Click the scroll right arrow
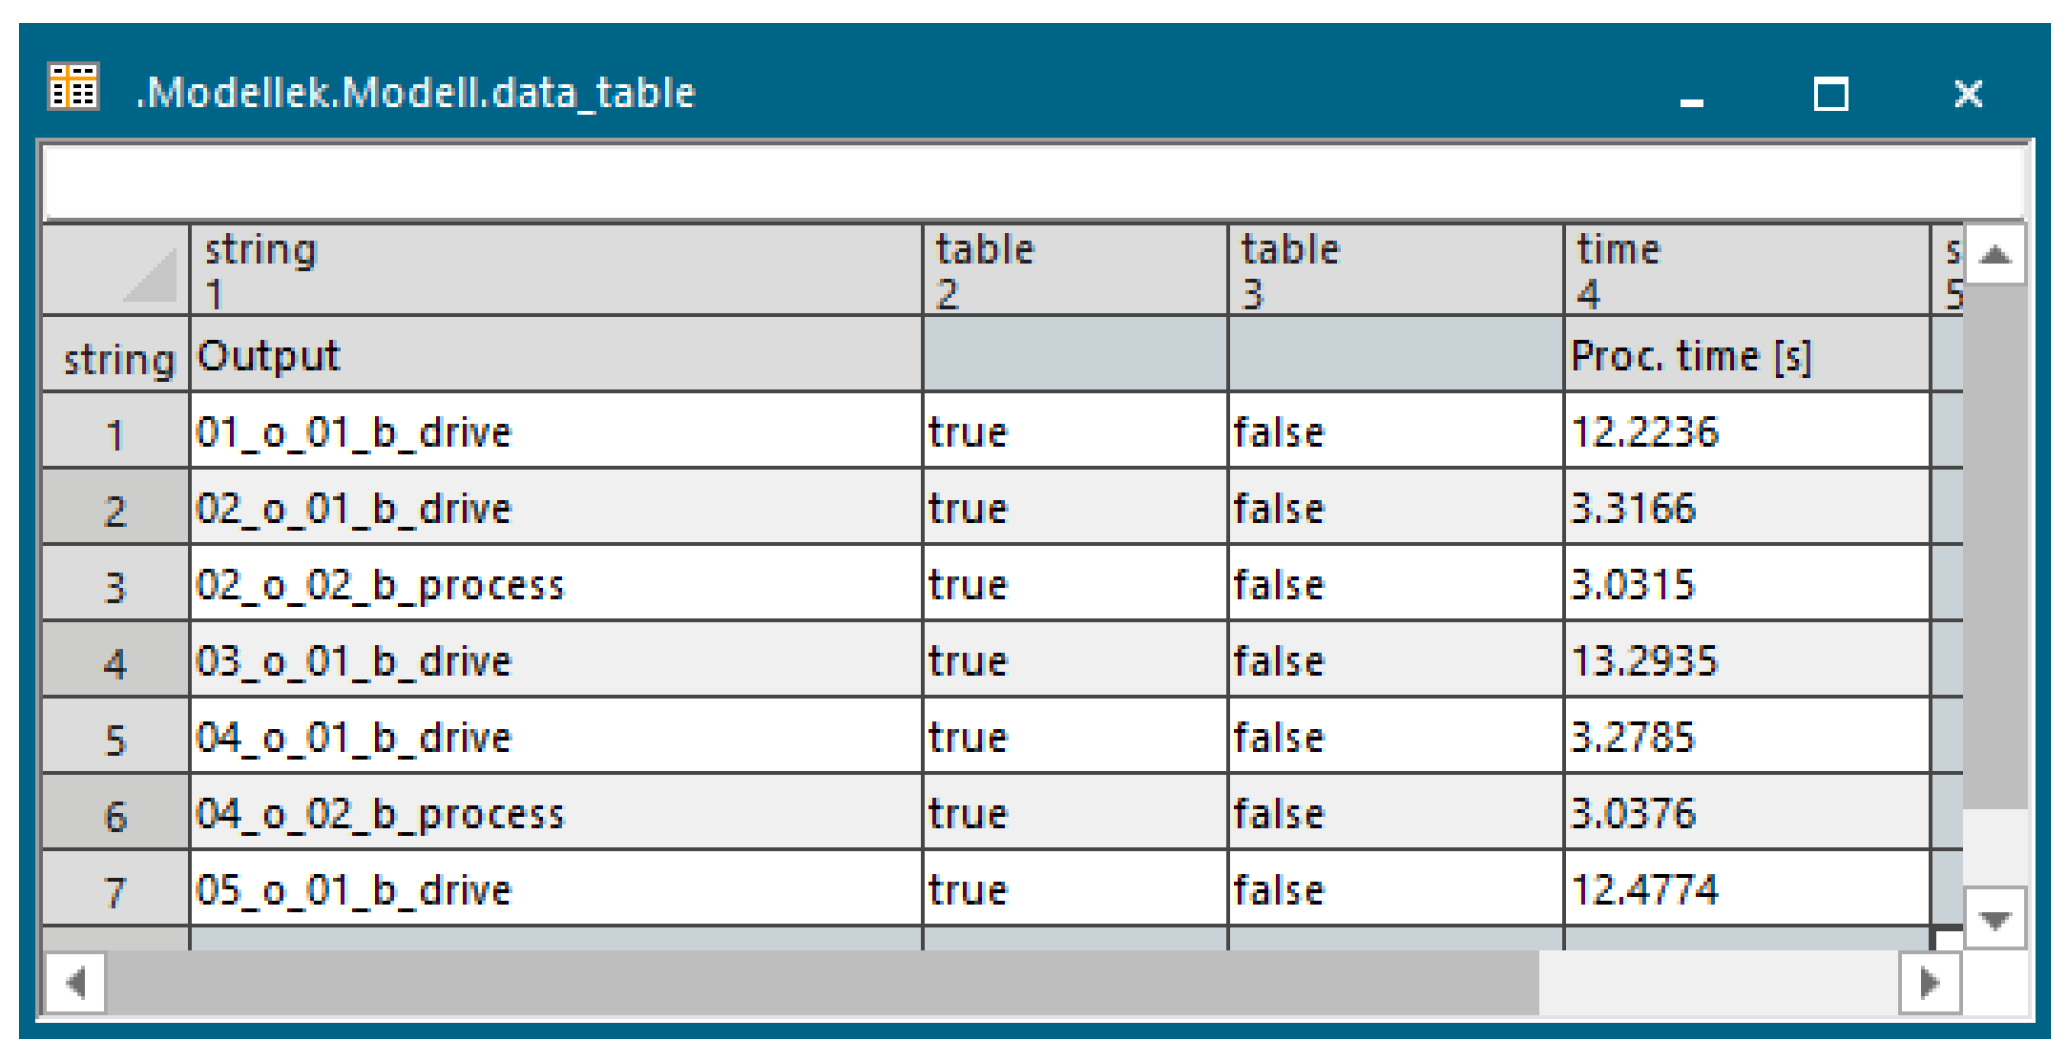Screen dimensions: 2069x1062 (1930, 982)
